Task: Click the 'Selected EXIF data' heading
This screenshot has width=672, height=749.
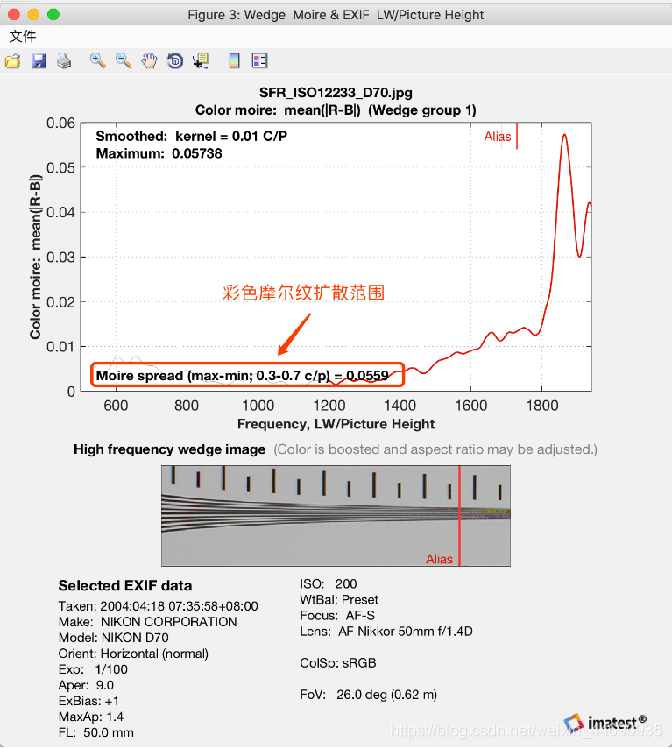Action: click(x=125, y=586)
